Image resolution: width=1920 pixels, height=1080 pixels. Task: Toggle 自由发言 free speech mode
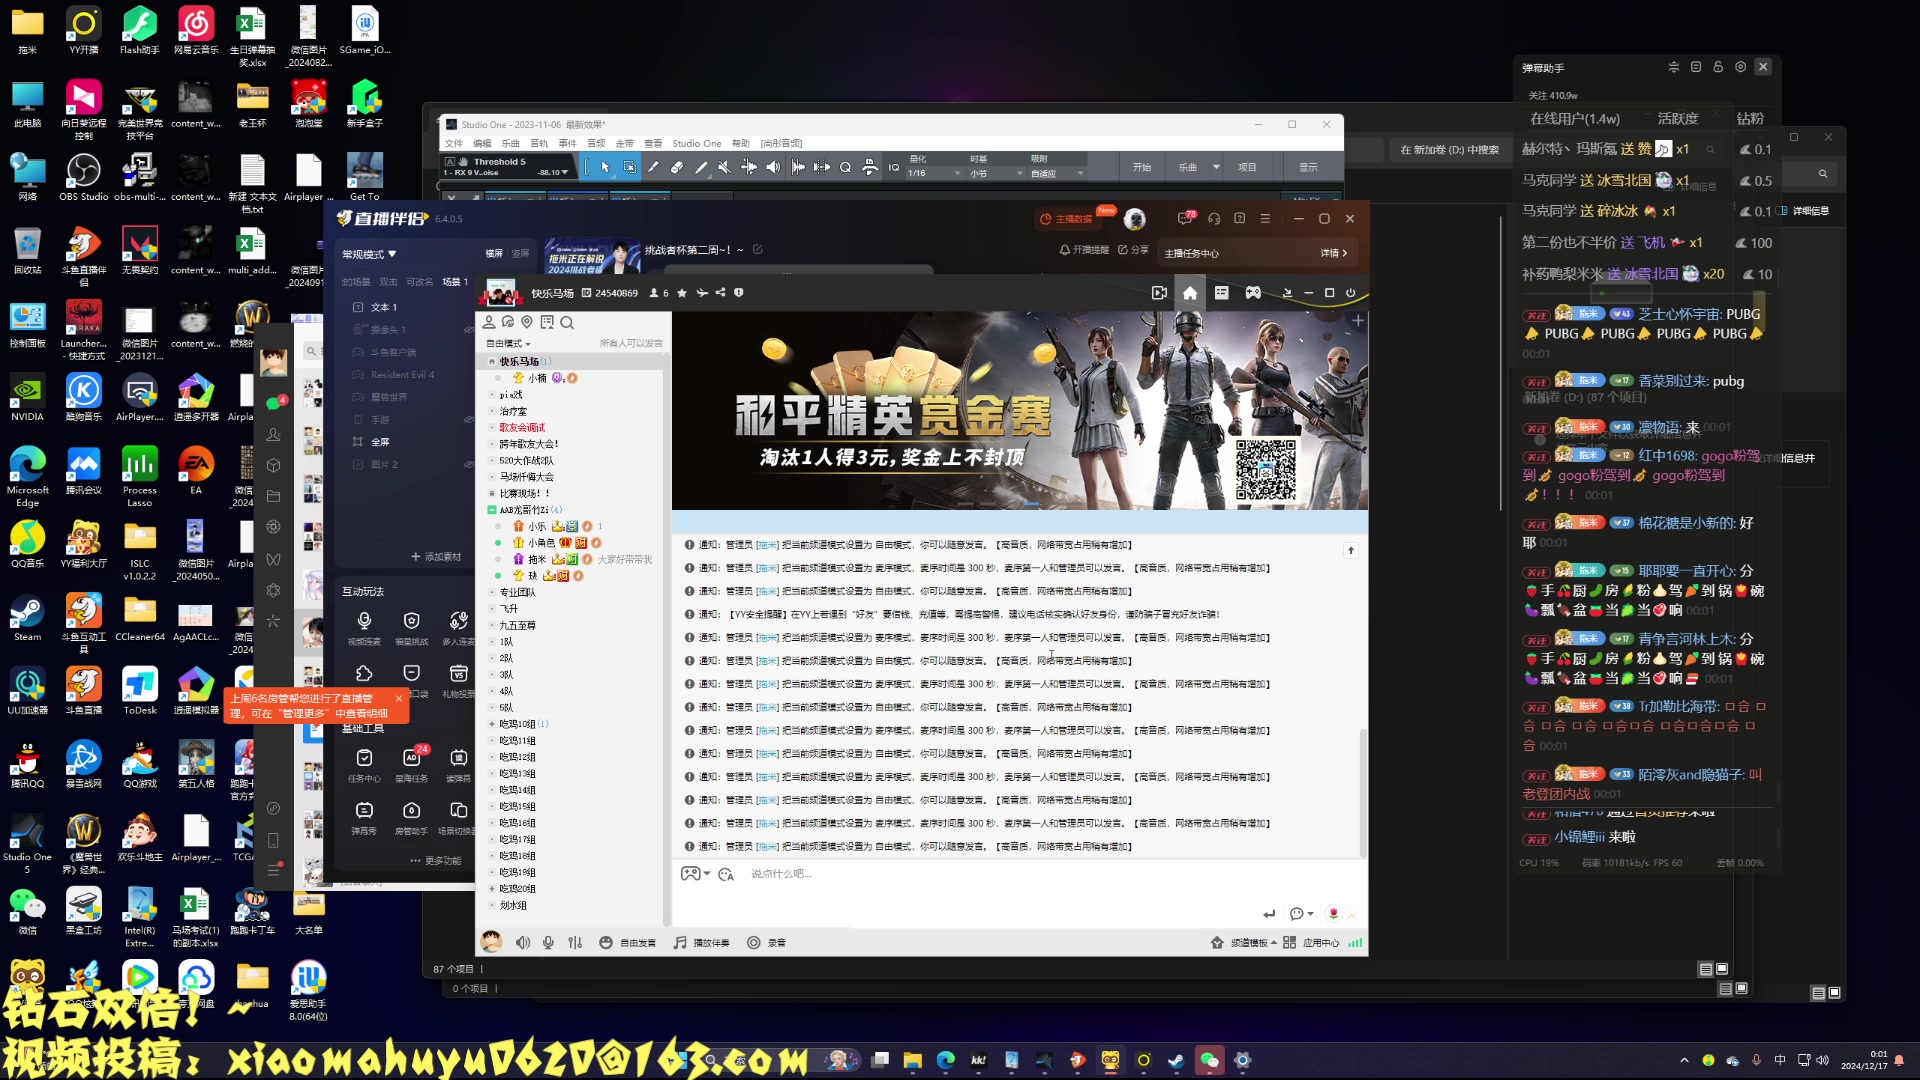(628, 942)
